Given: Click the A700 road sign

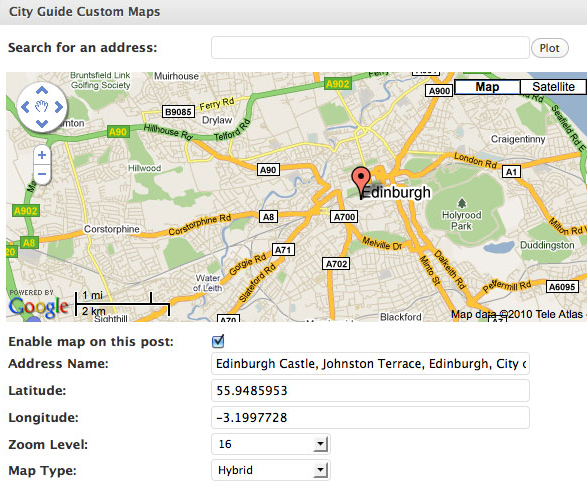Looking at the screenshot, I should (x=344, y=217).
